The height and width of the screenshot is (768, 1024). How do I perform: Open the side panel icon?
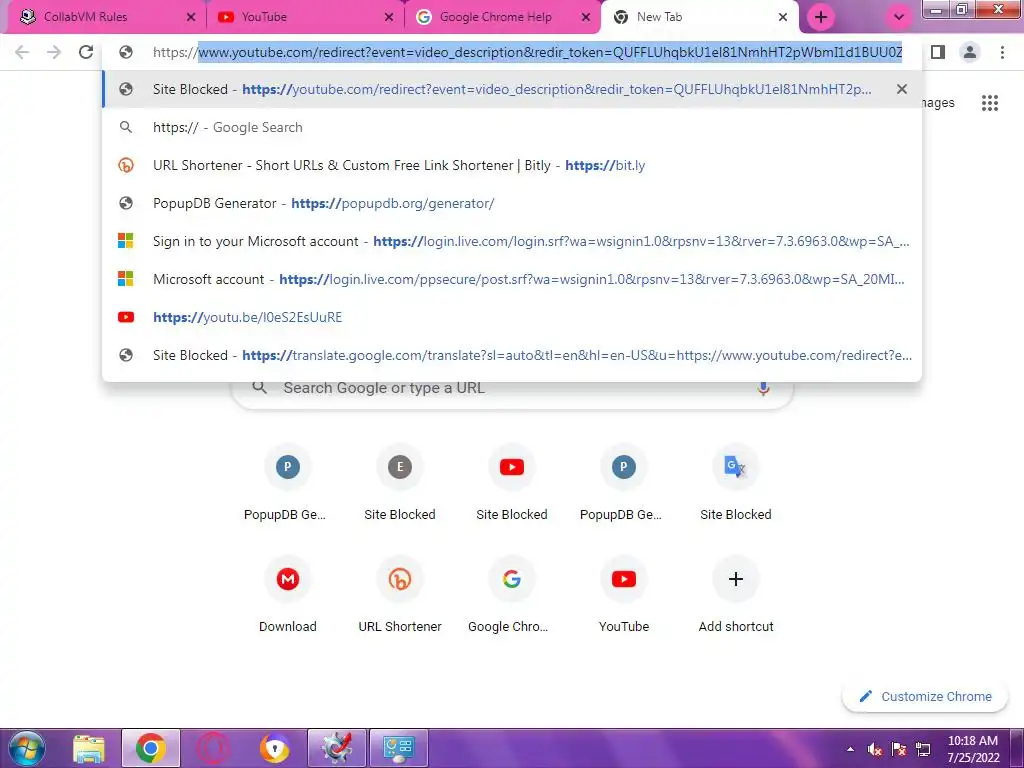(938, 52)
